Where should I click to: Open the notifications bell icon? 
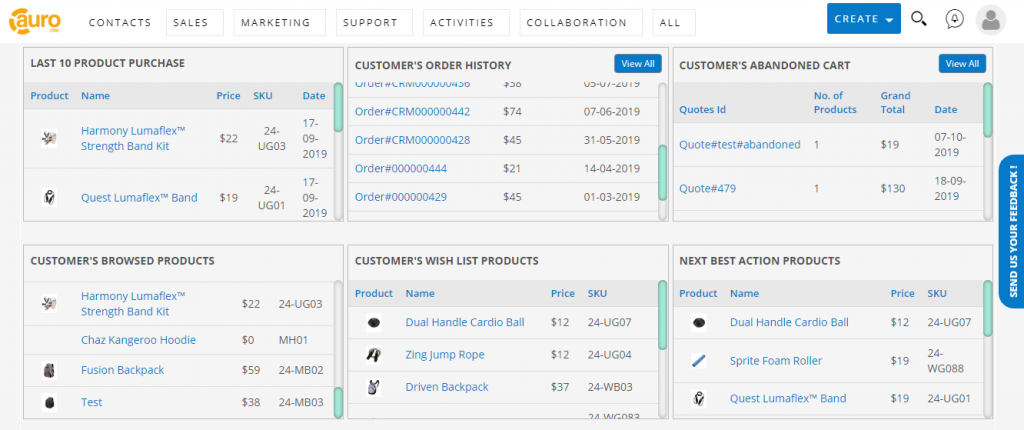[x=954, y=19]
